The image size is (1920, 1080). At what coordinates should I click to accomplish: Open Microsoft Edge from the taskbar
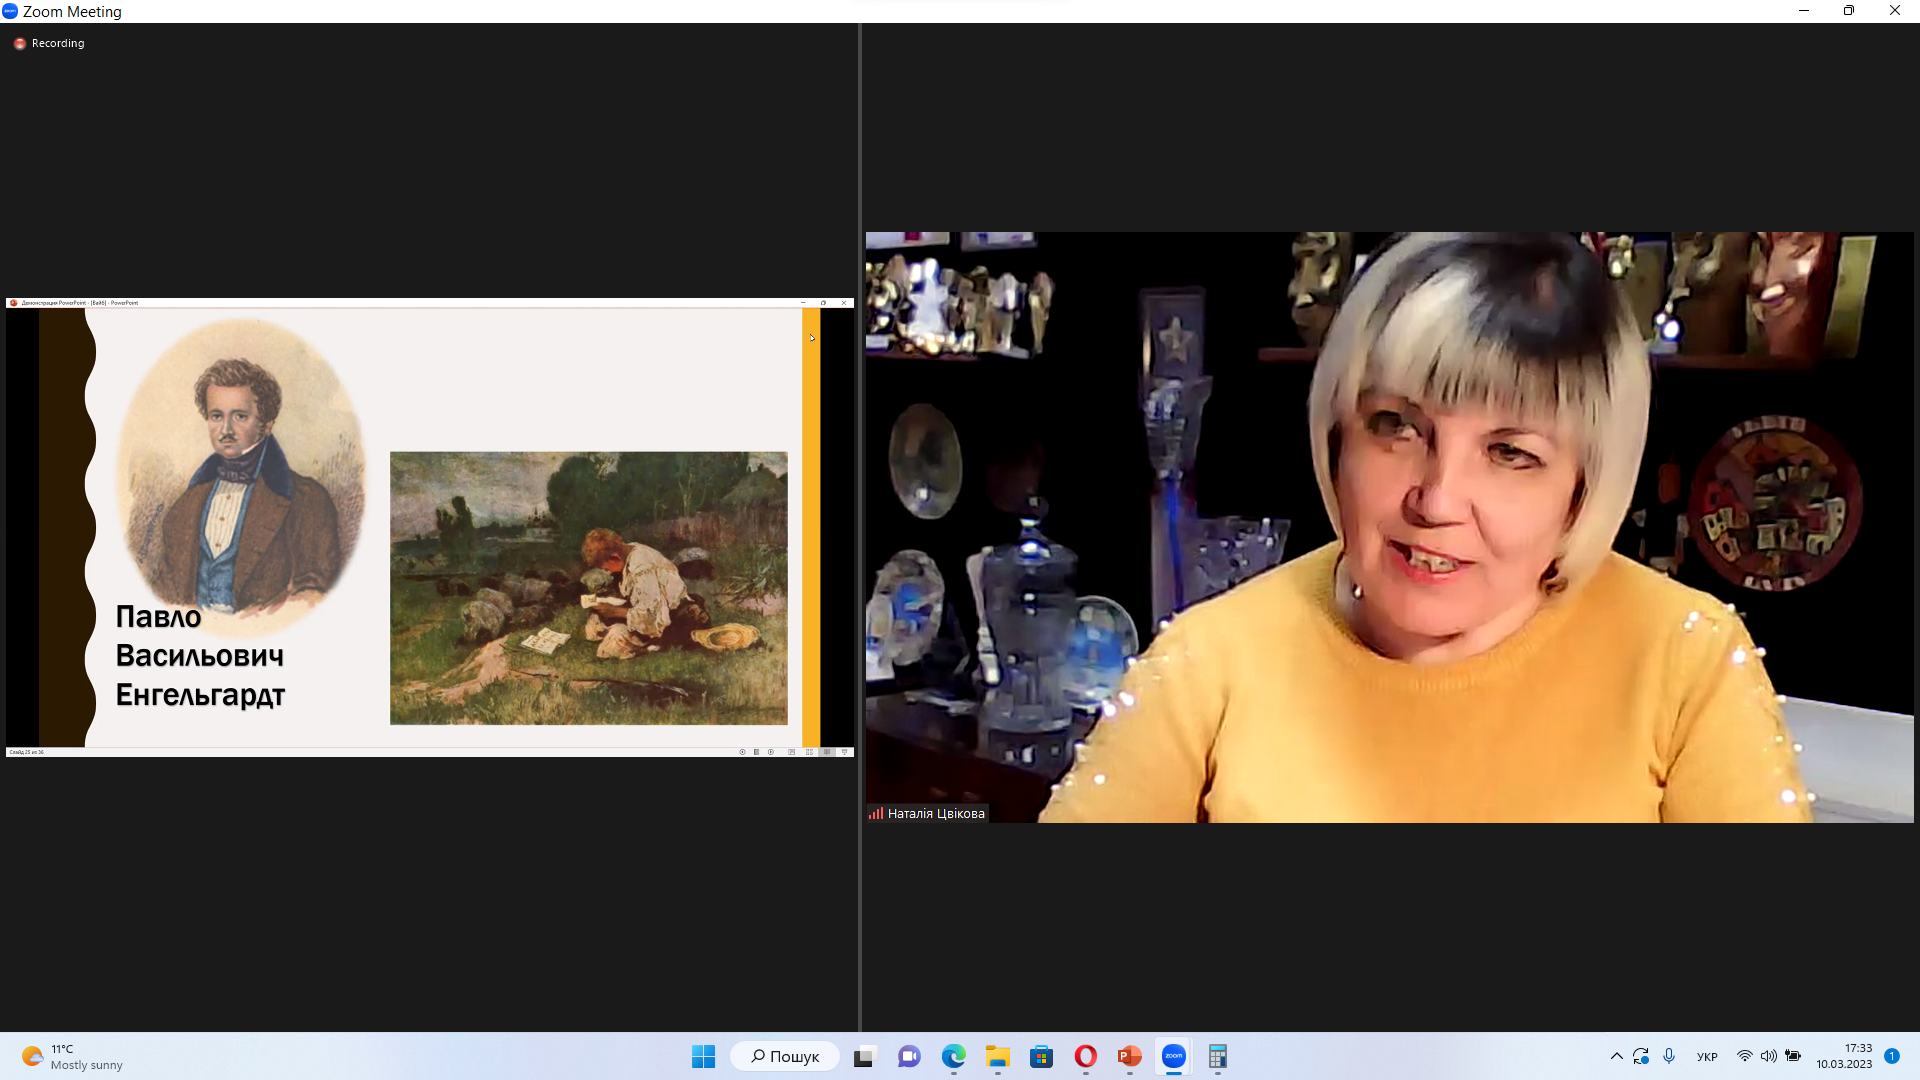[953, 1056]
